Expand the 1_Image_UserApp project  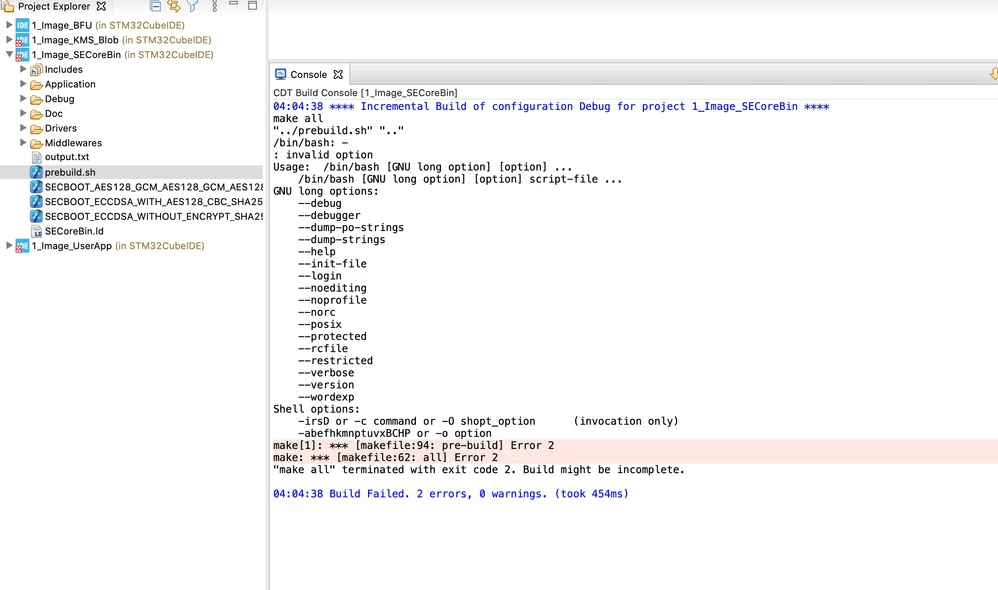tap(9, 246)
